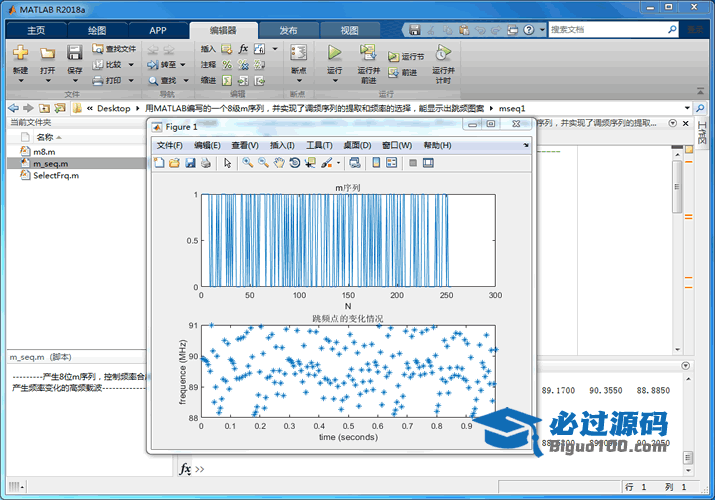Click the Print button in the ribbon
This screenshot has width=715, height=500.
click(108, 81)
